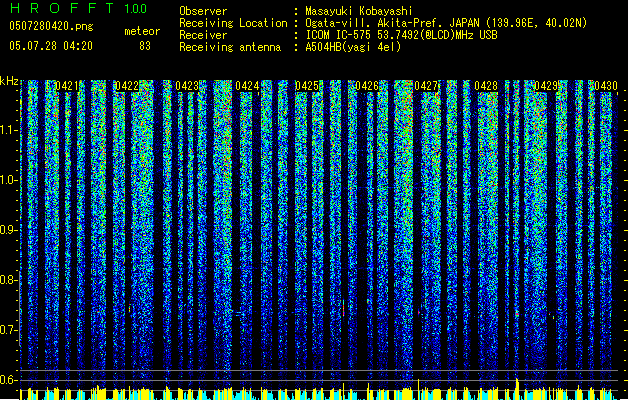
Task: Click the name Masayuki Kobayashi
Action: [x=359, y=11]
